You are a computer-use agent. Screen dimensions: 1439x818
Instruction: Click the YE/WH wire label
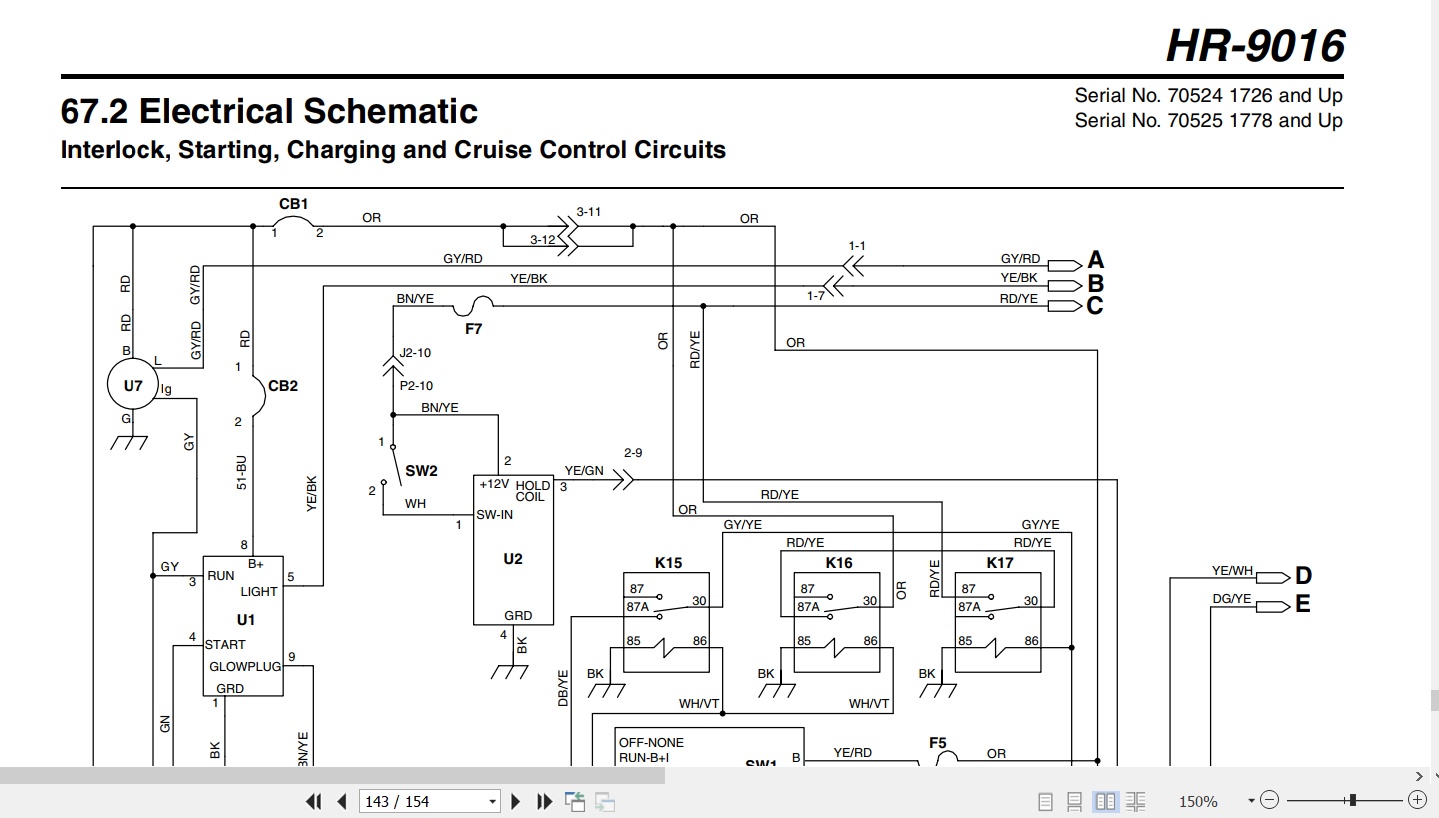tap(1232, 571)
